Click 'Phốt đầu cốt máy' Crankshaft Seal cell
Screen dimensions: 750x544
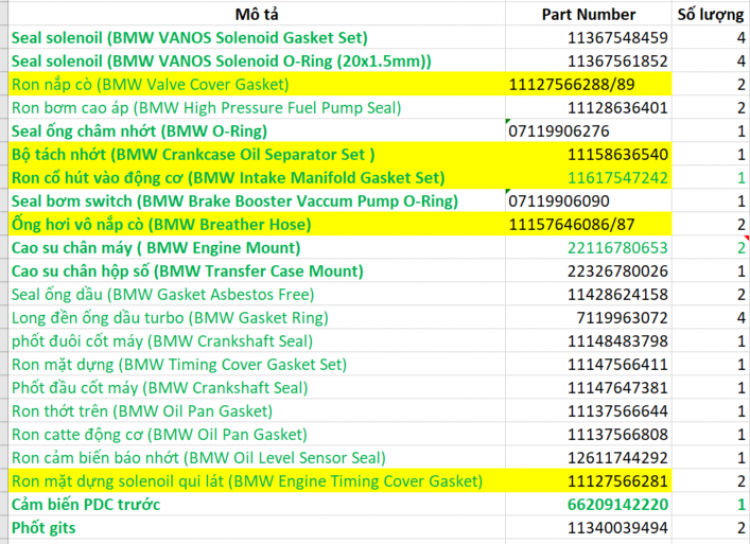point(257,388)
